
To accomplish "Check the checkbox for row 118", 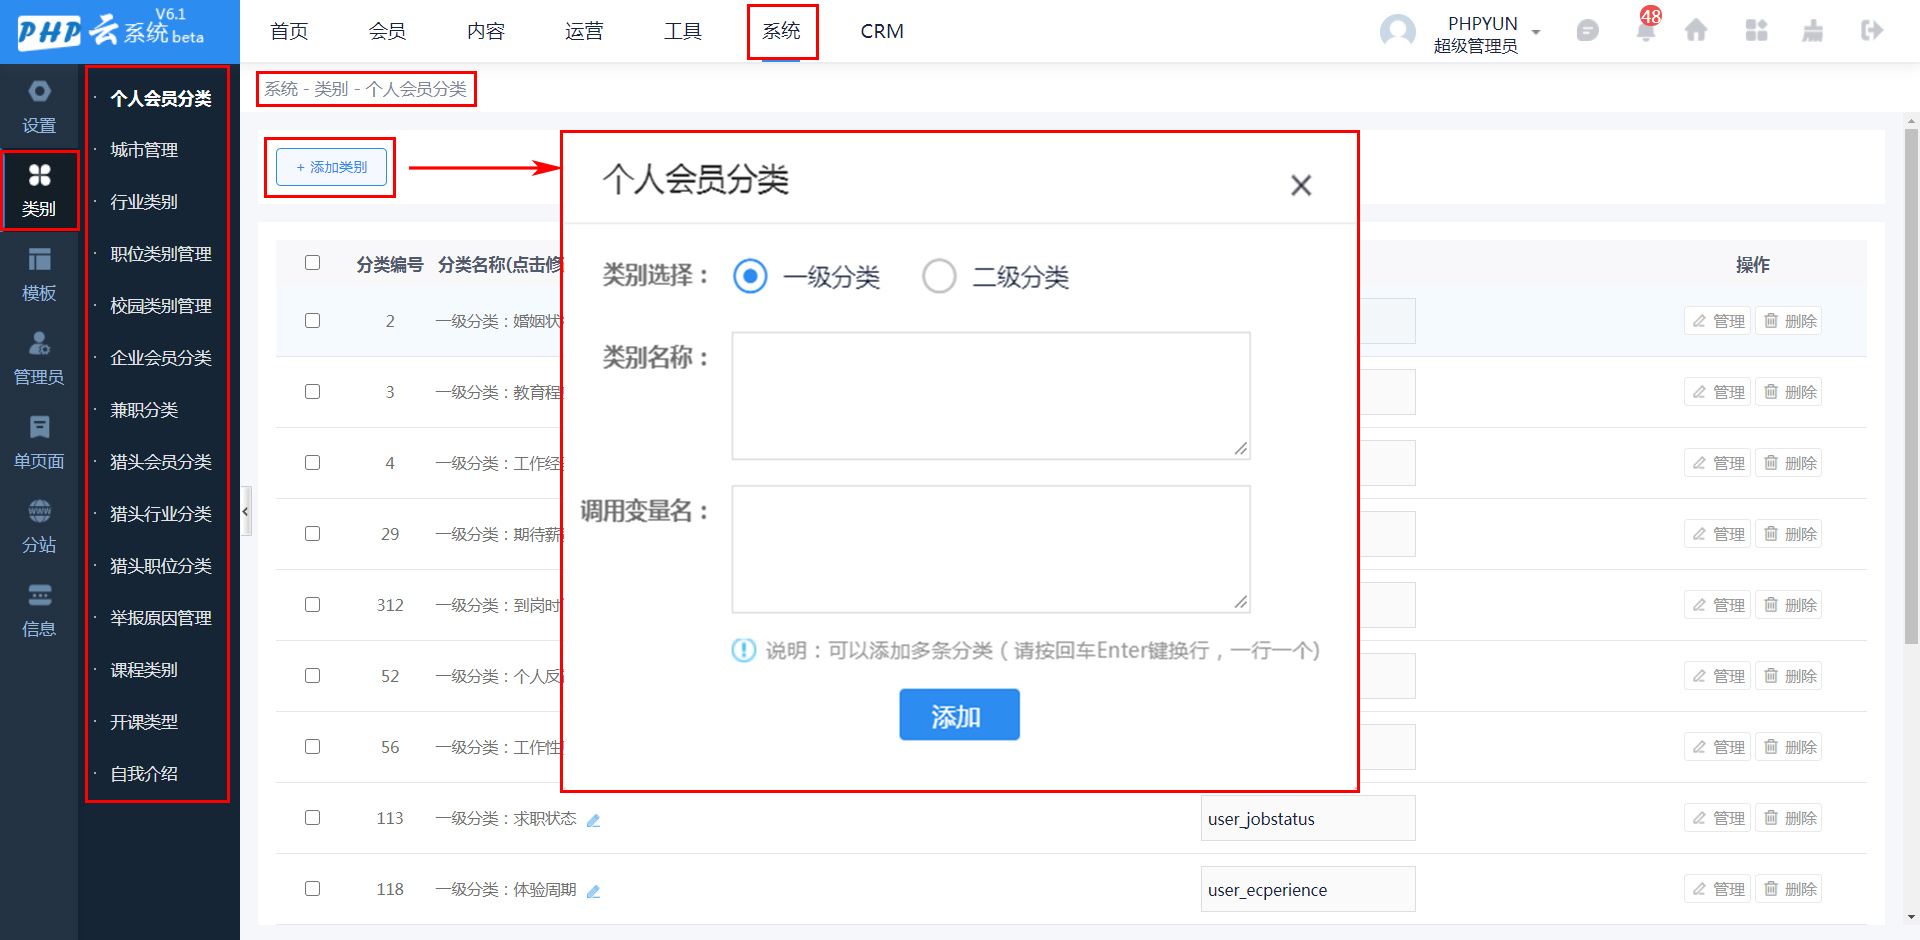I will [312, 889].
